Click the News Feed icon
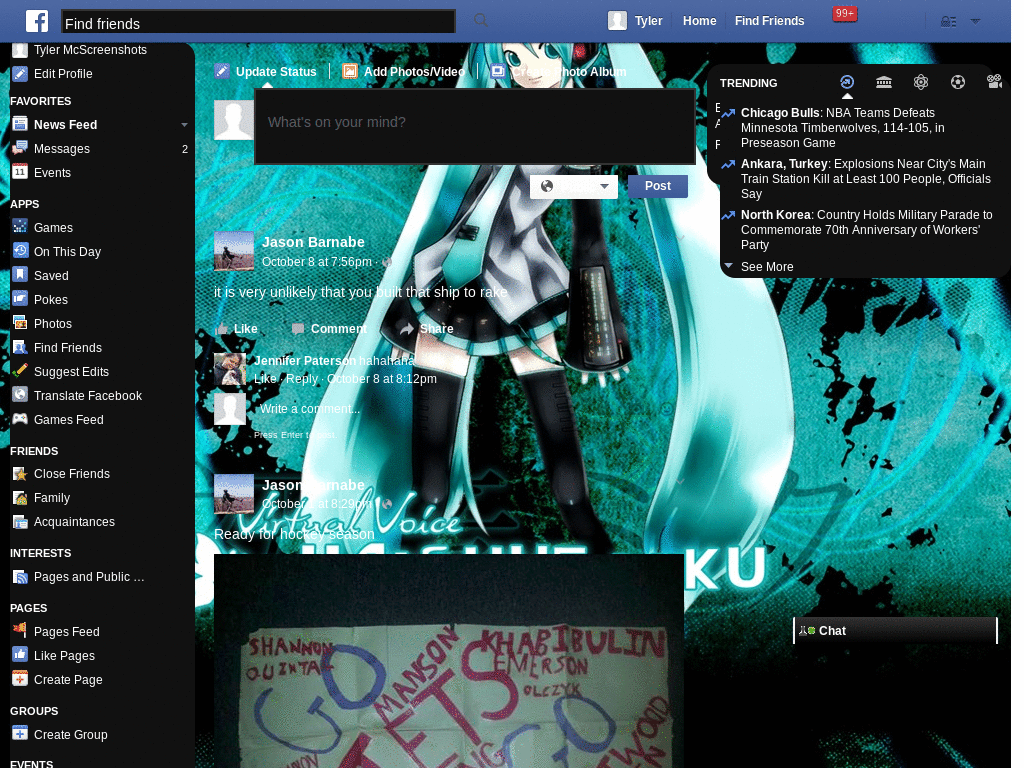 [20, 124]
